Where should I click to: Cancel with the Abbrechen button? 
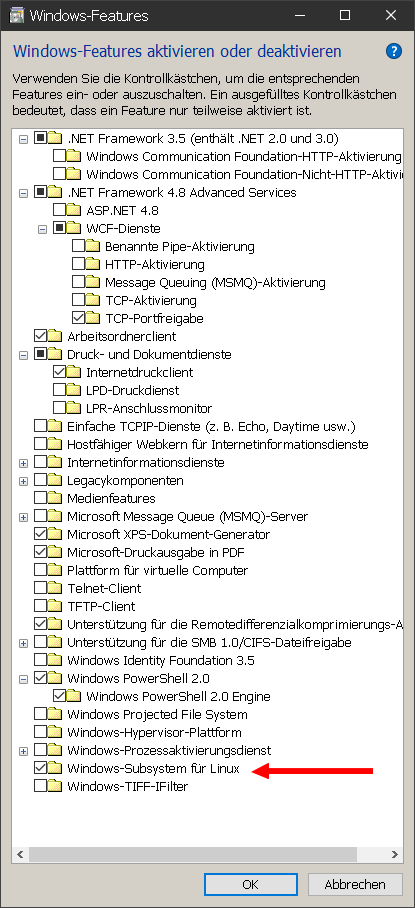tap(355, 884)
